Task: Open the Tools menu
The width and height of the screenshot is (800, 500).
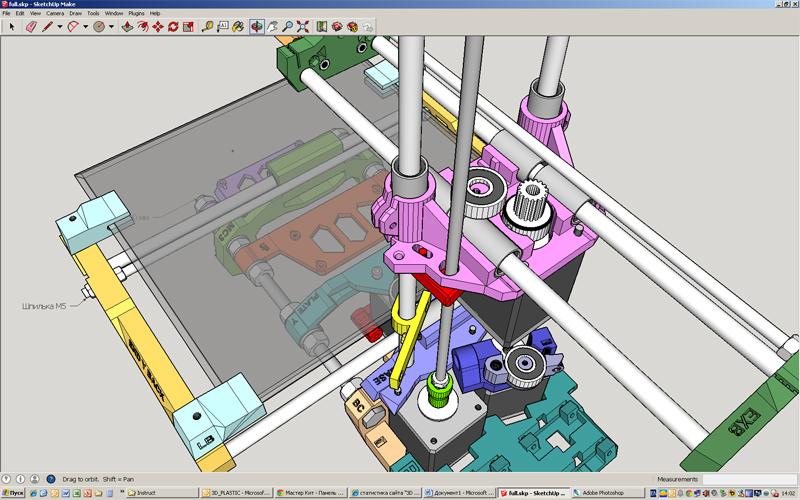Action: click(93, 13)
